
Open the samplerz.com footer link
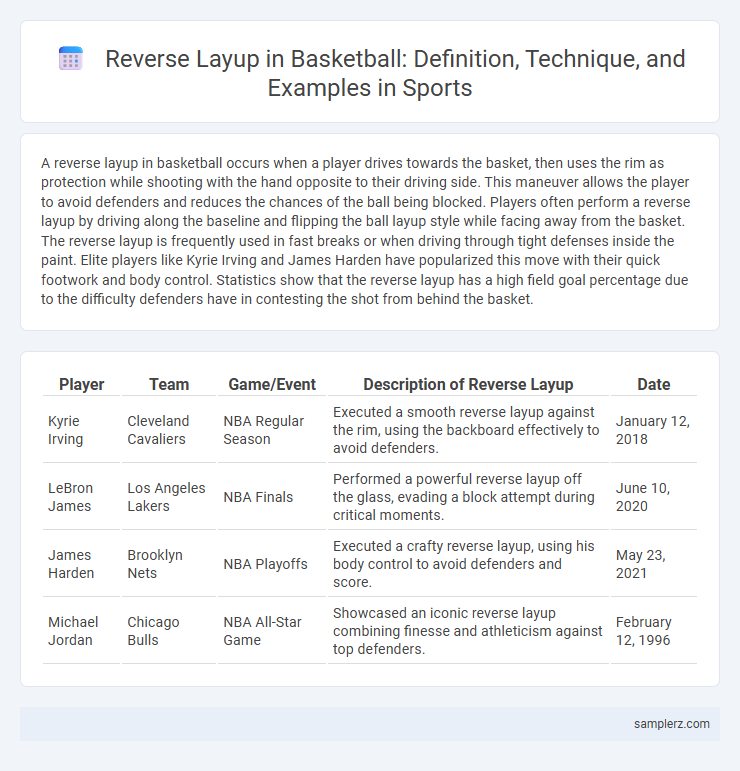[x=672, y=723]
